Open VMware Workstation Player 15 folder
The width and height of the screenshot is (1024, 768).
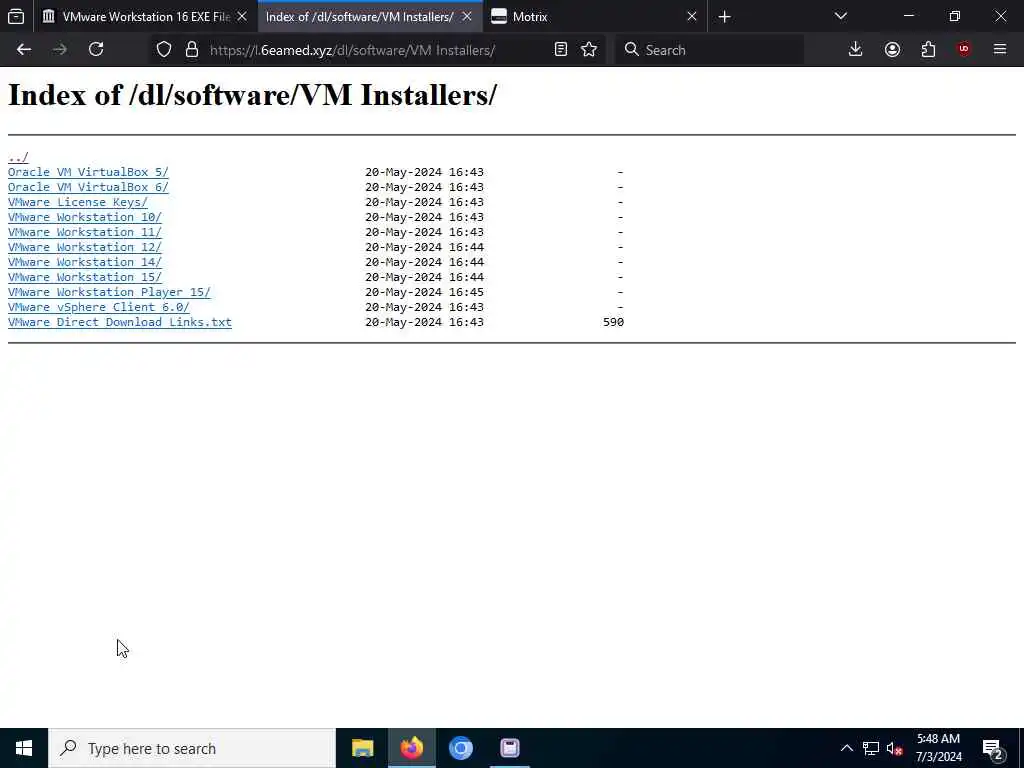[x=109, y=293]
